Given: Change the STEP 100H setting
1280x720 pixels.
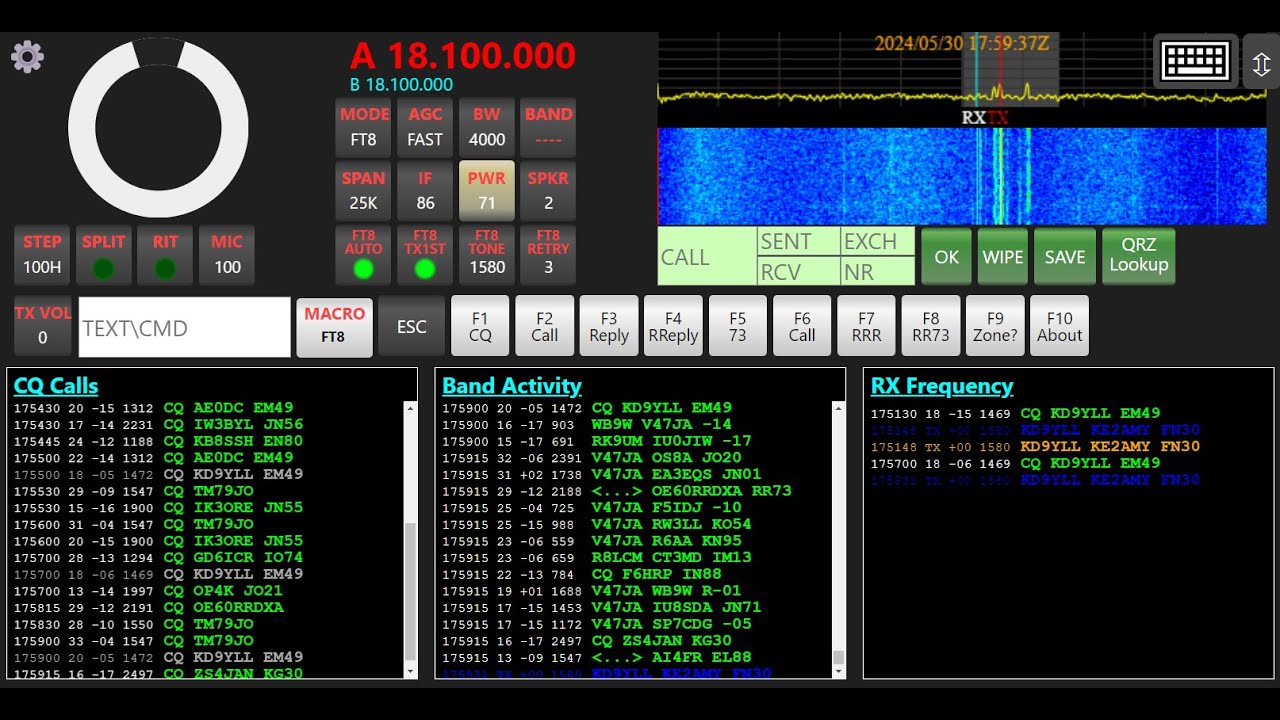Looking at the screenshot, I should [x=42, y=256].
